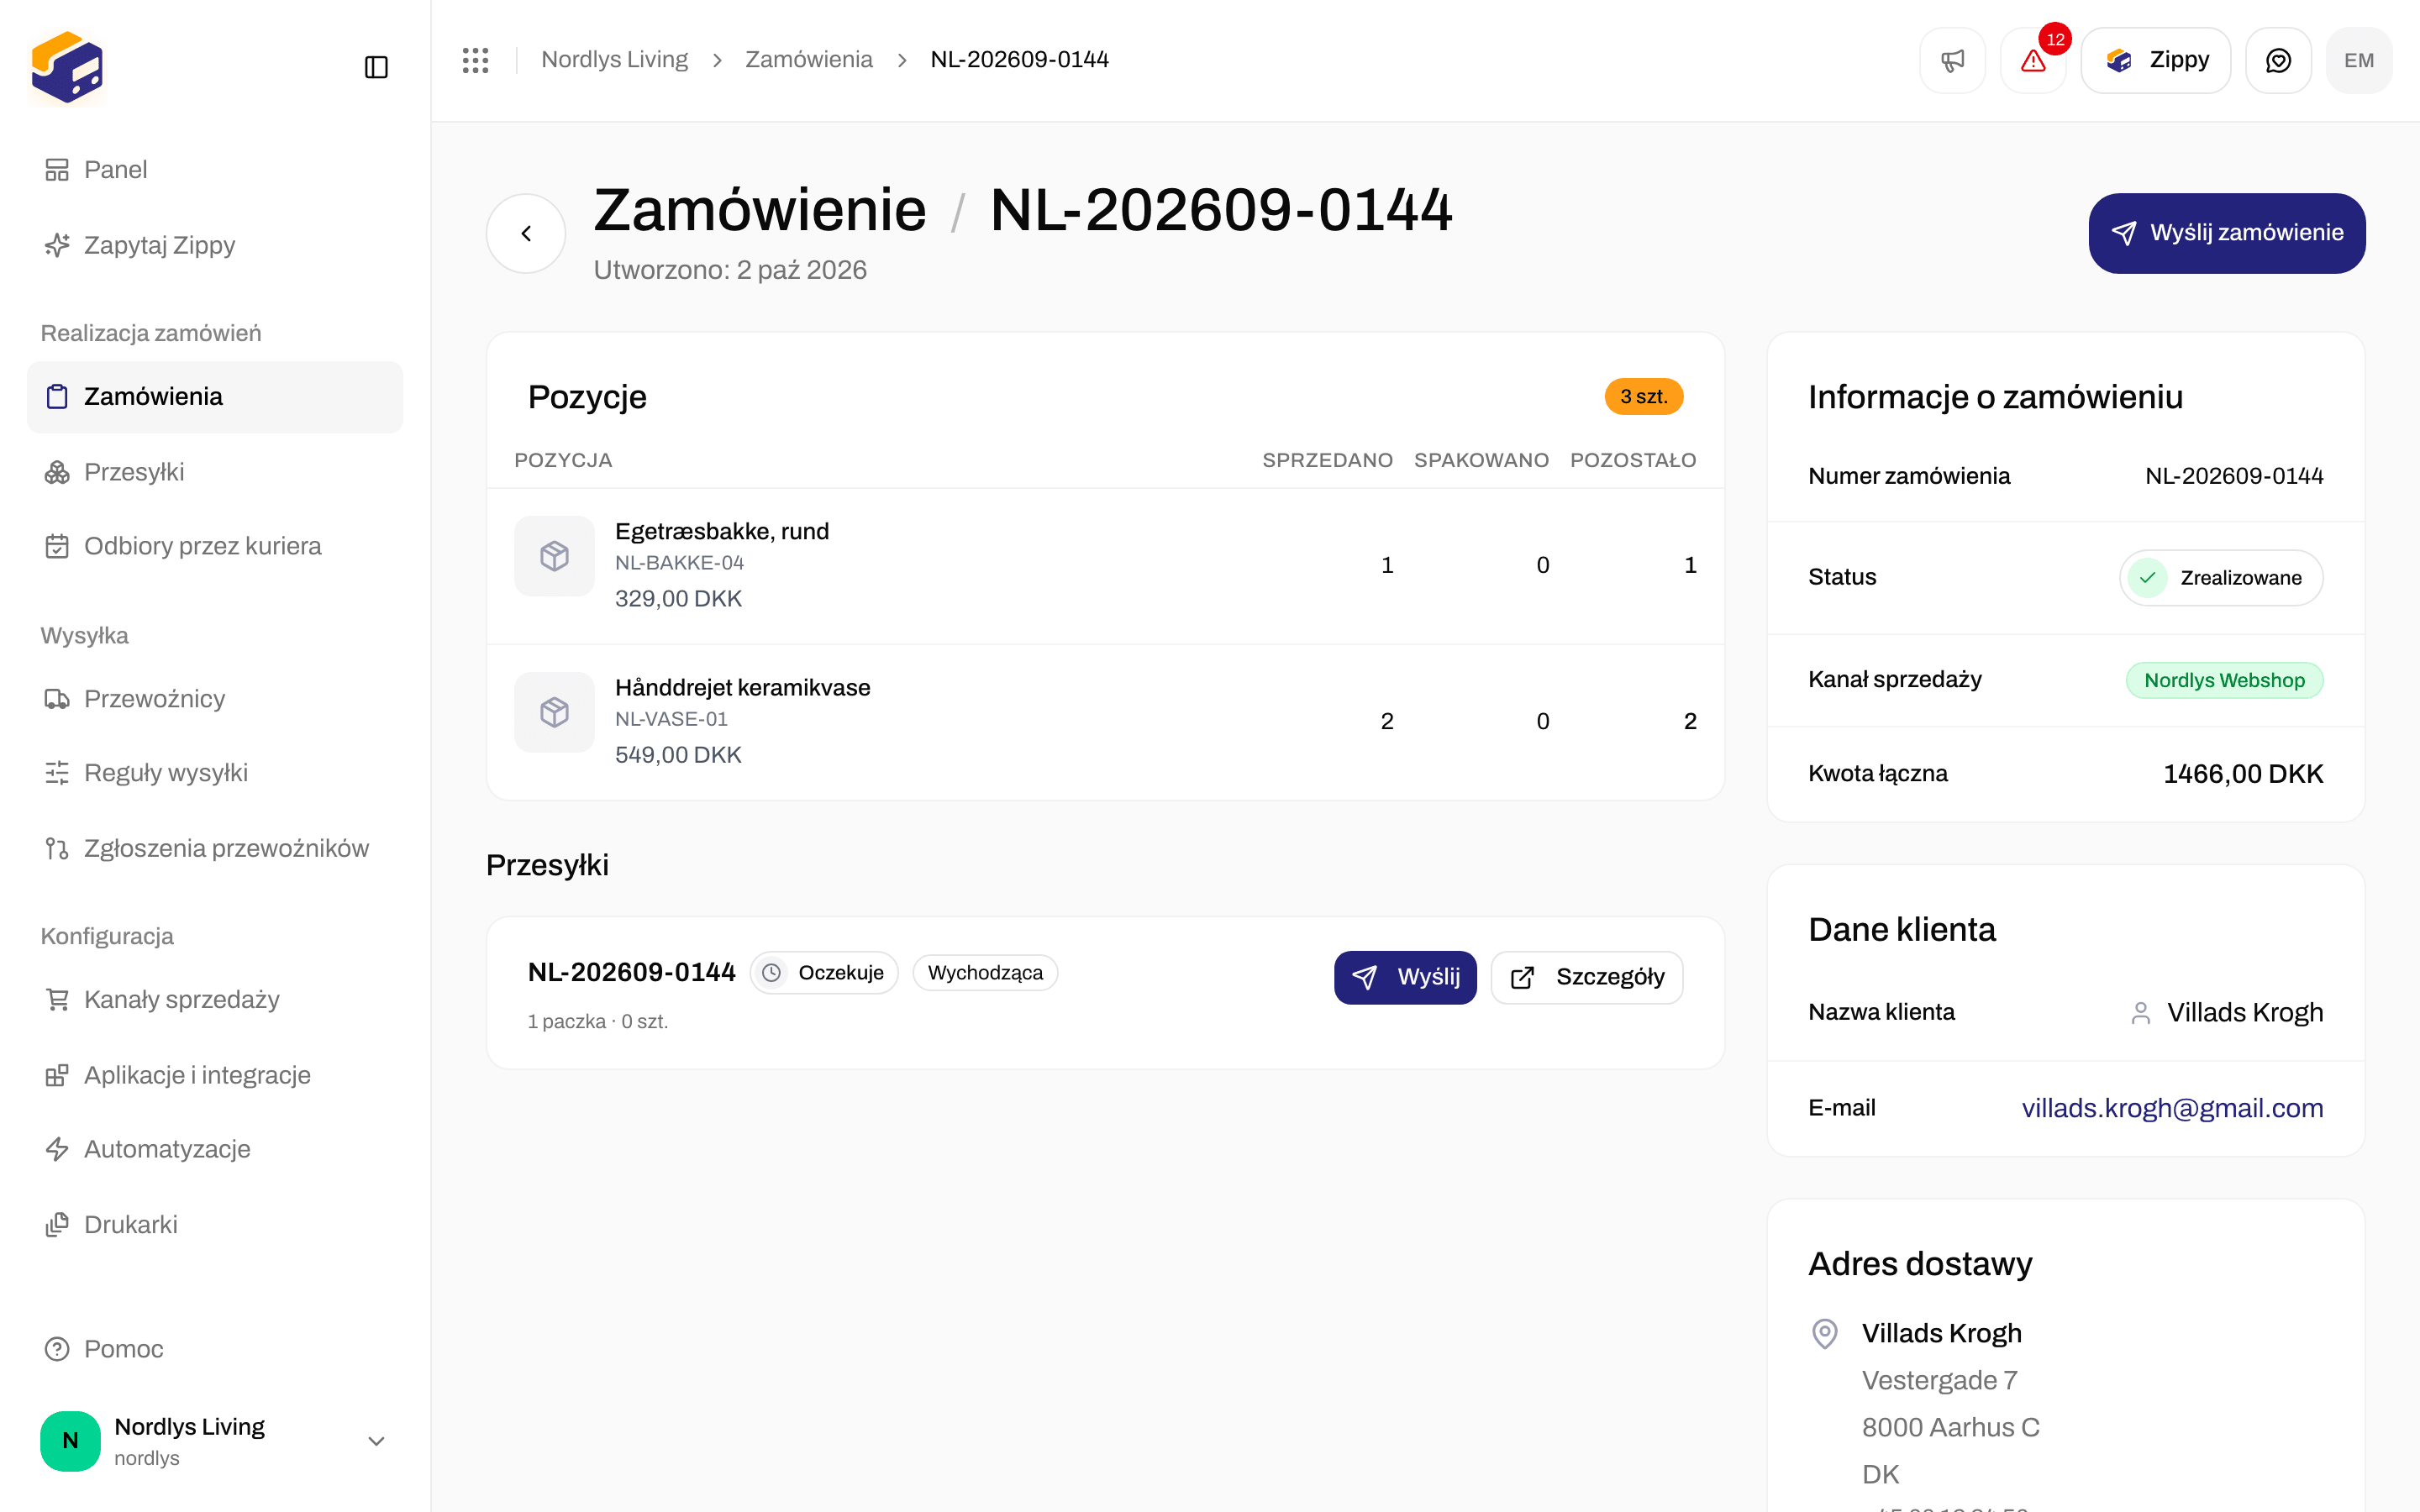This screenshot has height=1512, width=2420.
Task: Click the Oczekuje status badge
Action: coord(824,973)
